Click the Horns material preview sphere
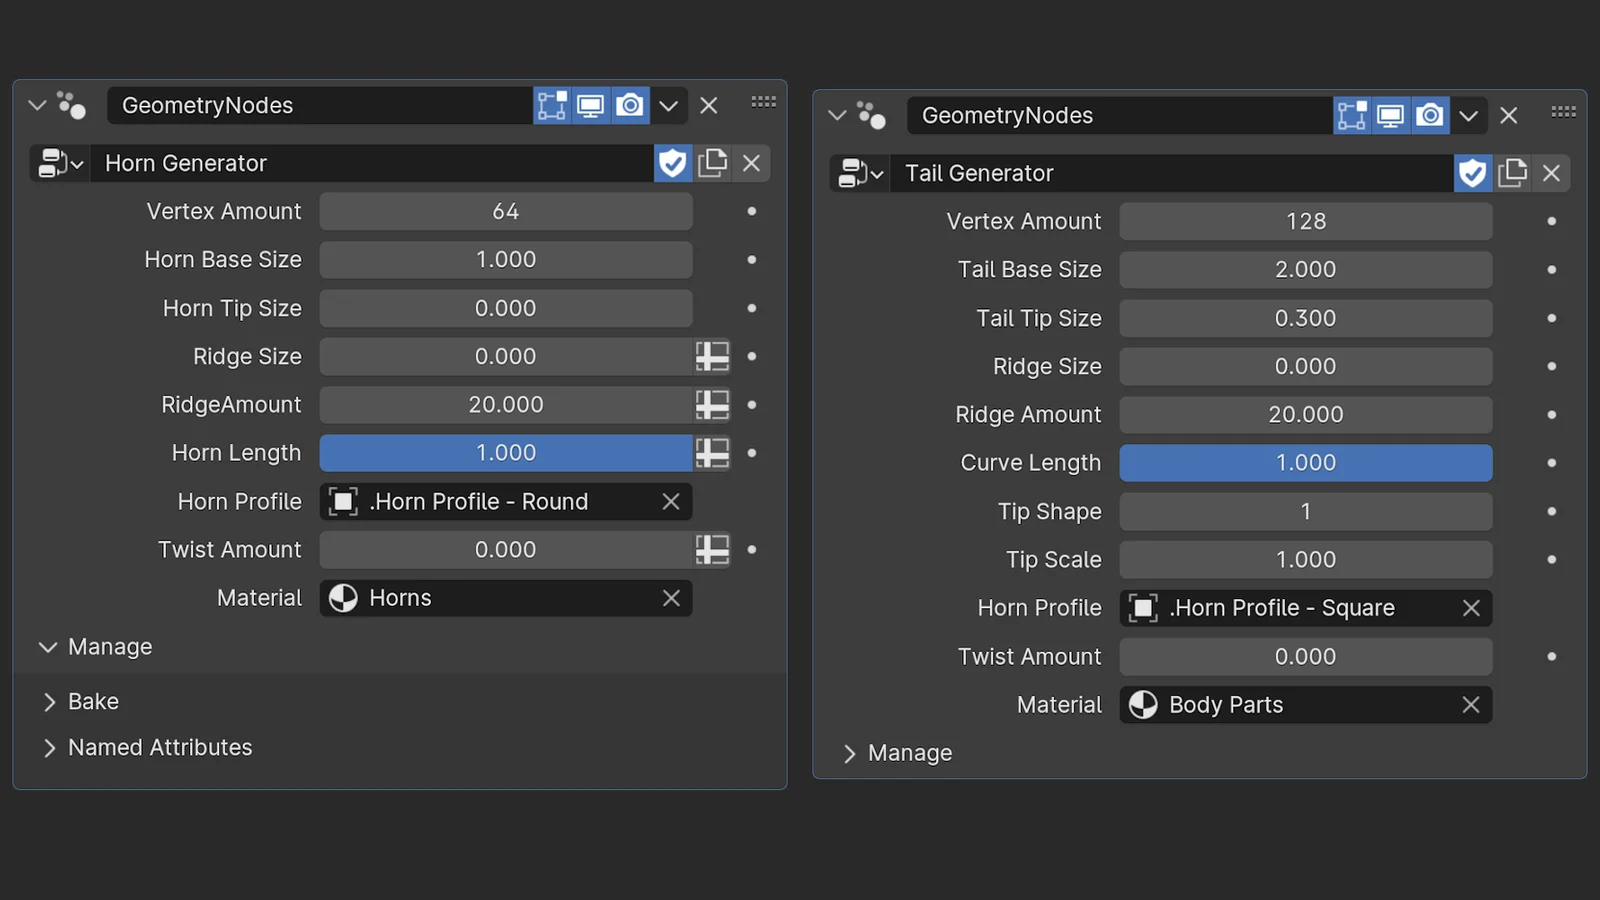This screenshot has width=1600, height=900. click(x=344, y=598)
